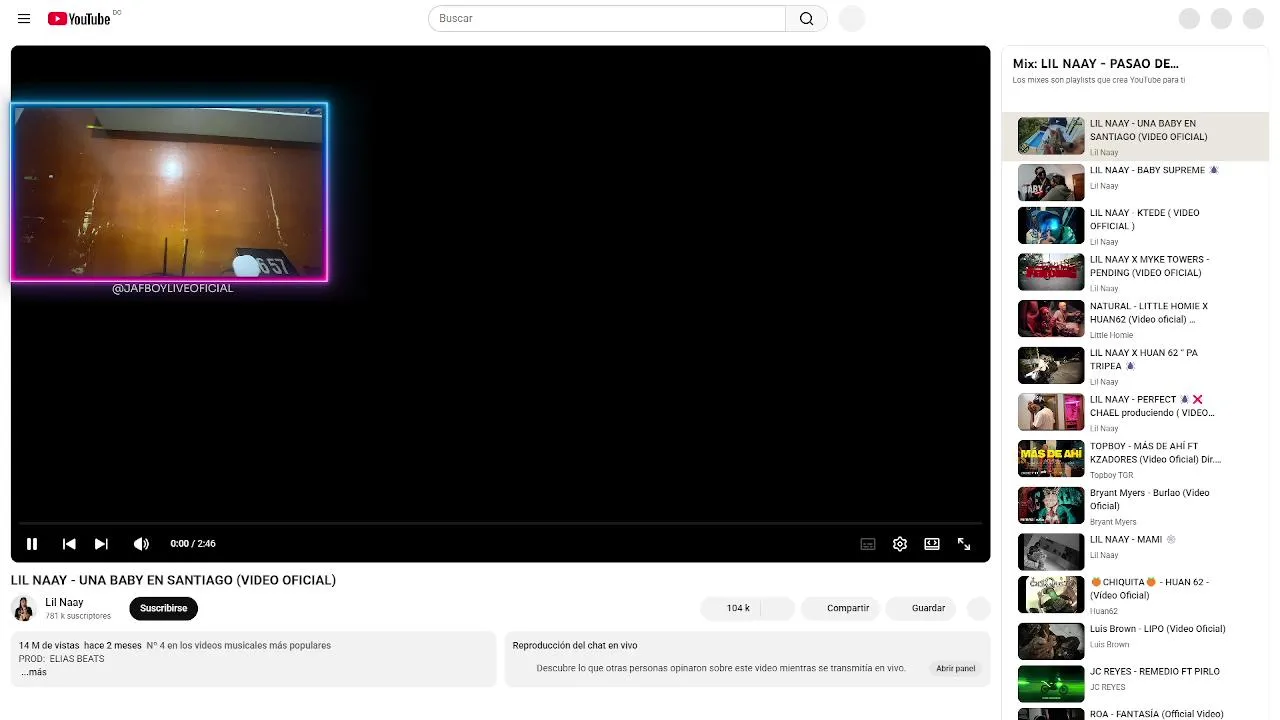This screenshot has width=1280, height=720.
Task: Open JC REYES REMEDIO green thumbnail
Action: 1051,684
